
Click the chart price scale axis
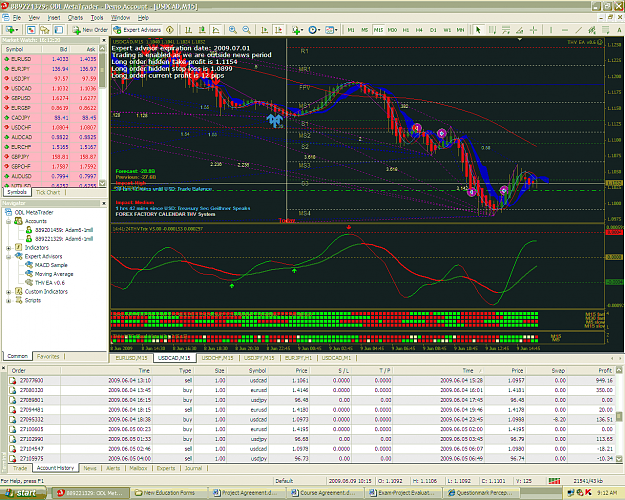coord(614,132)
